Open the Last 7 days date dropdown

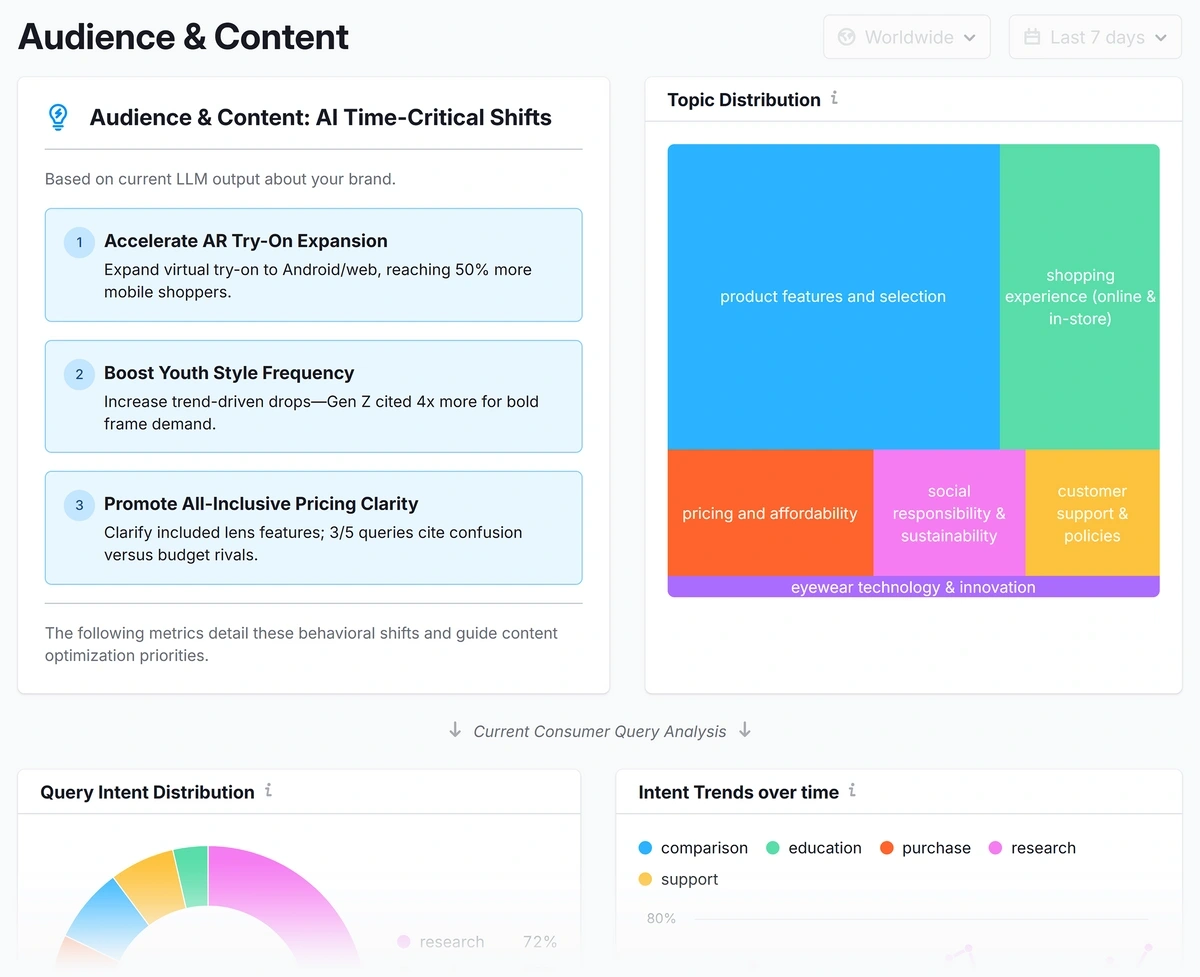(x=1095, y=37)
